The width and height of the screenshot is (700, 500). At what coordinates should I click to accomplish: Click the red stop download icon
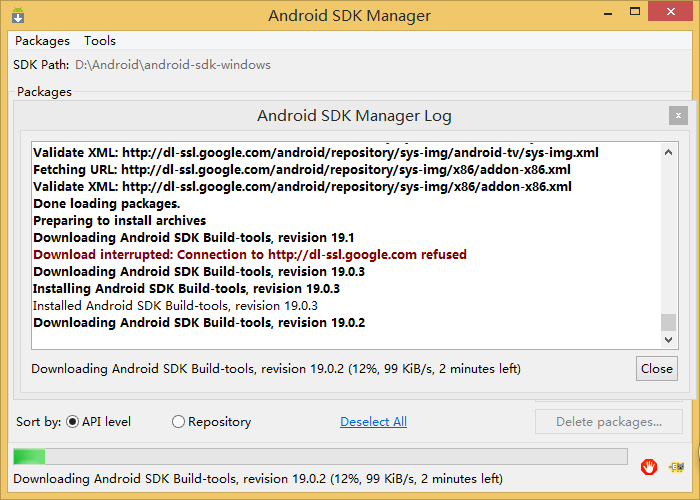coord(649,467)
